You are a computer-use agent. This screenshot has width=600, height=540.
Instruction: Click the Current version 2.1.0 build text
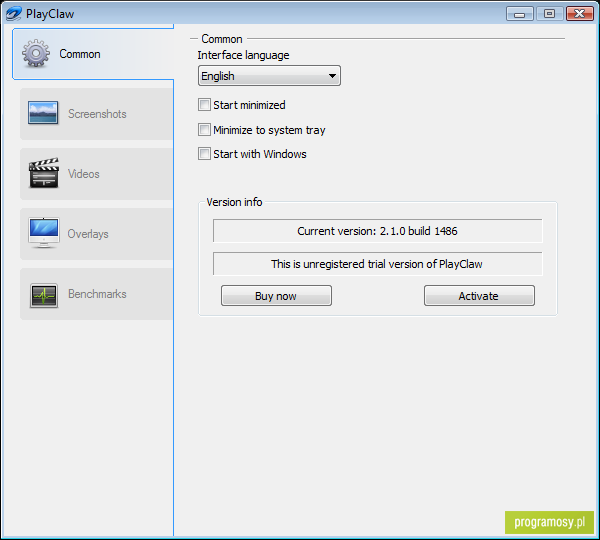[377, 231]
